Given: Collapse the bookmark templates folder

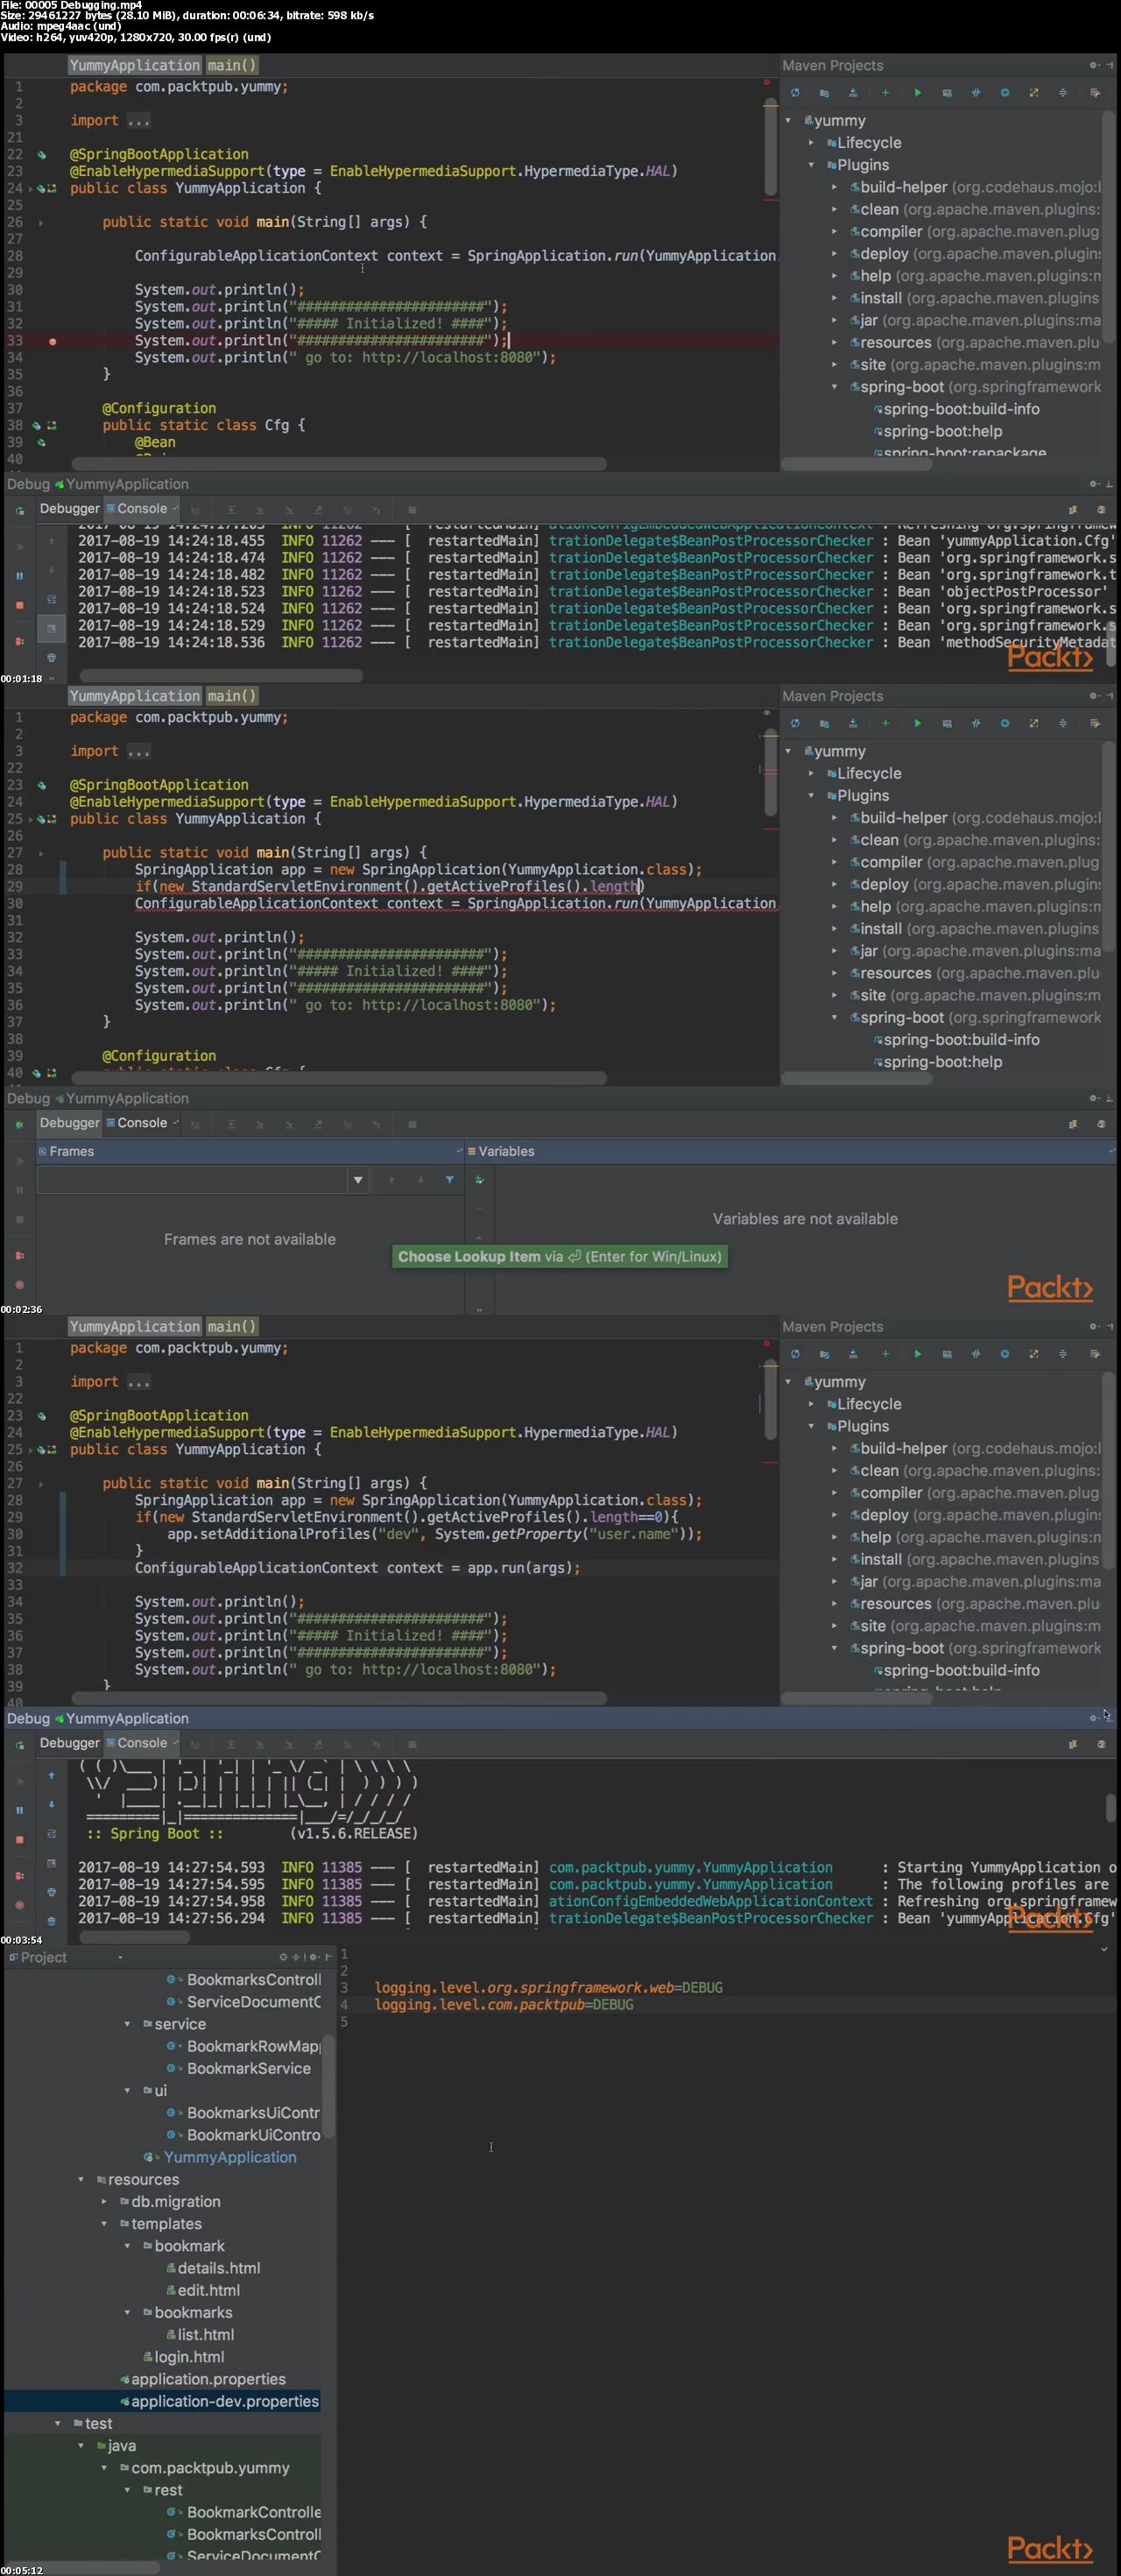Looking at the screenshot, I should coord(127,2246).
